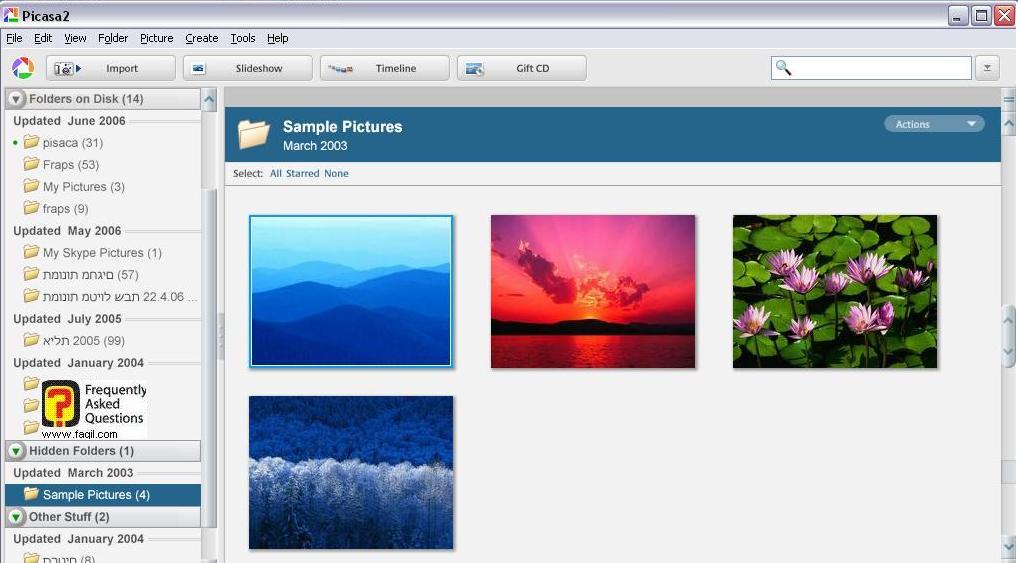This screenshot has height=563, width=1018.
Task: Click the magnifying glass search icon
Action: coord(784,68)
